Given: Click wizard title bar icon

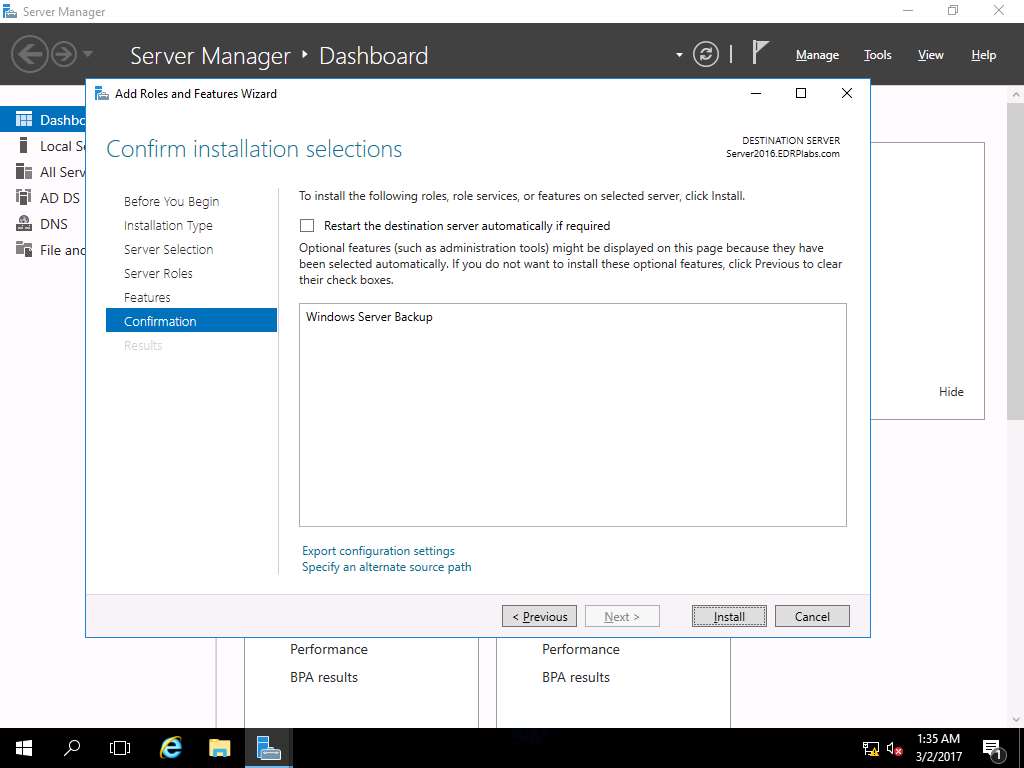Looking at the screenshot, I should [x=101, y=93].
